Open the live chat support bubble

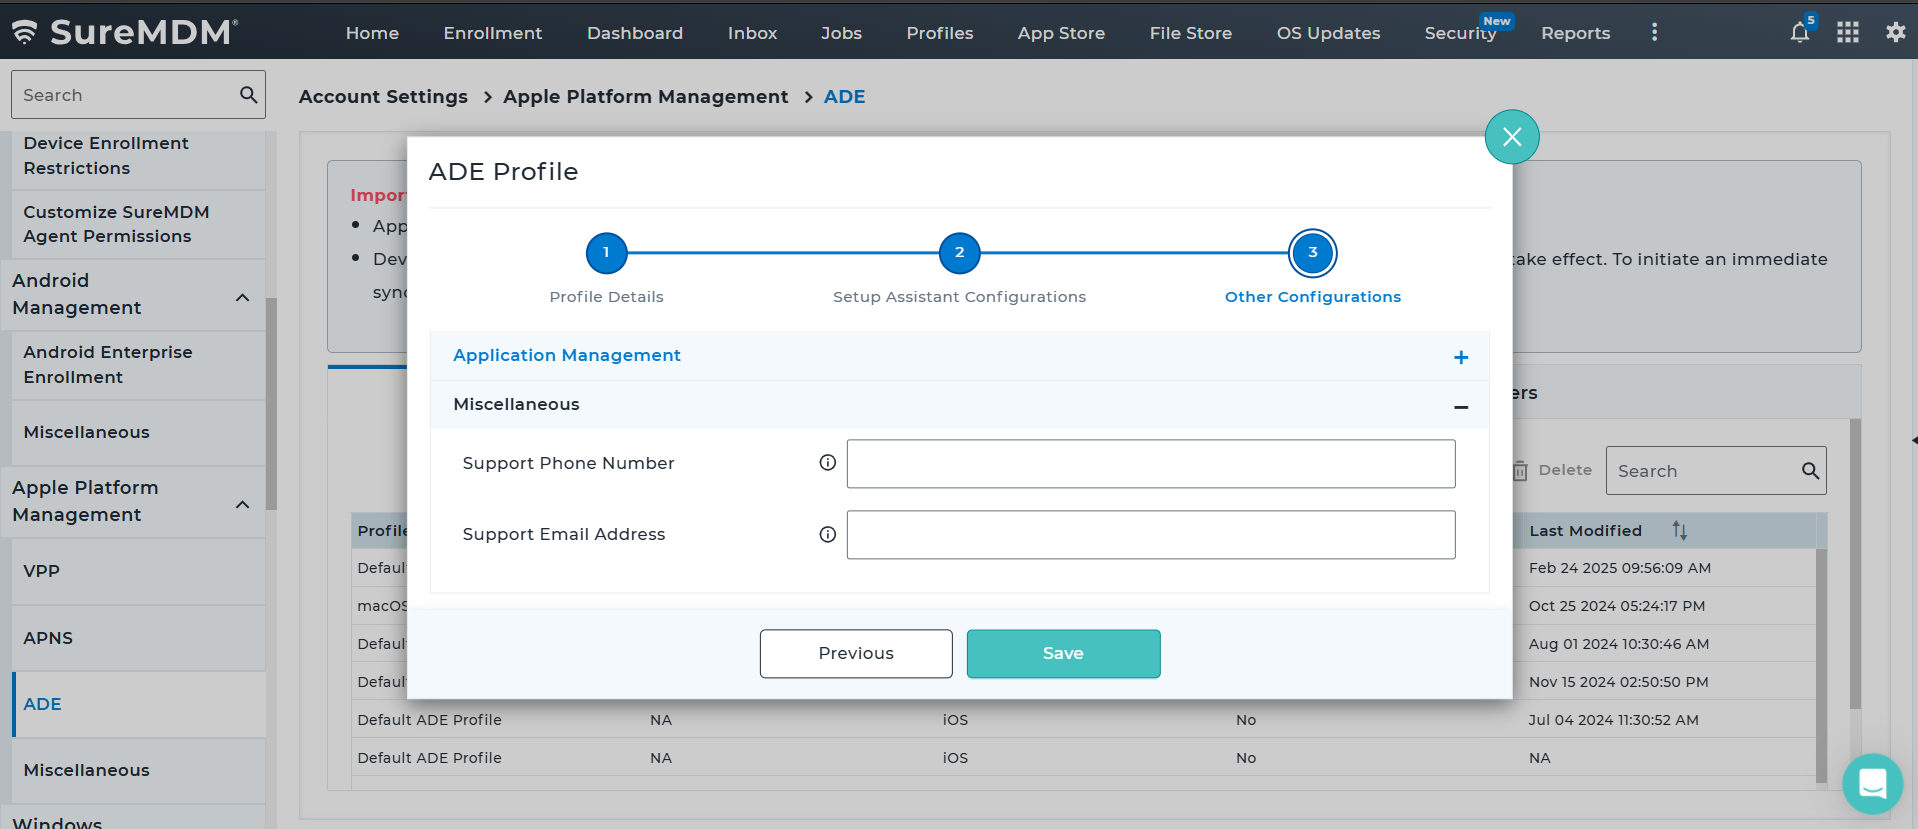click(1872, 783)
